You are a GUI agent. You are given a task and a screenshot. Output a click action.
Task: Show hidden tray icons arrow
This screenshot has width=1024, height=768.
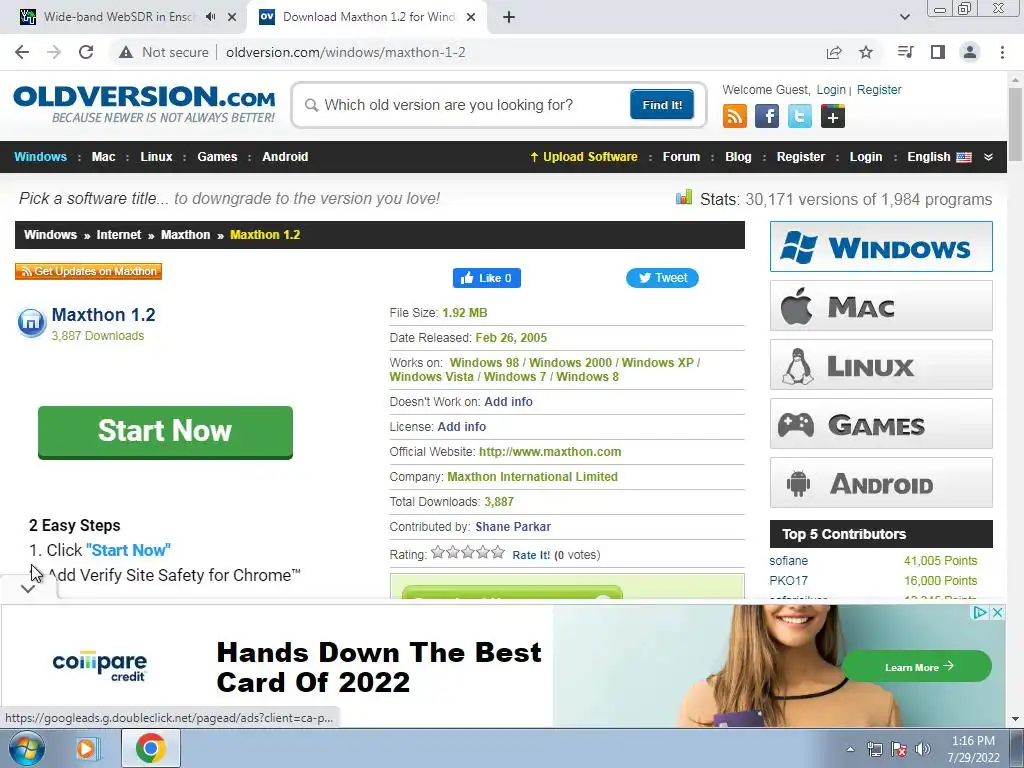(850, 749)
